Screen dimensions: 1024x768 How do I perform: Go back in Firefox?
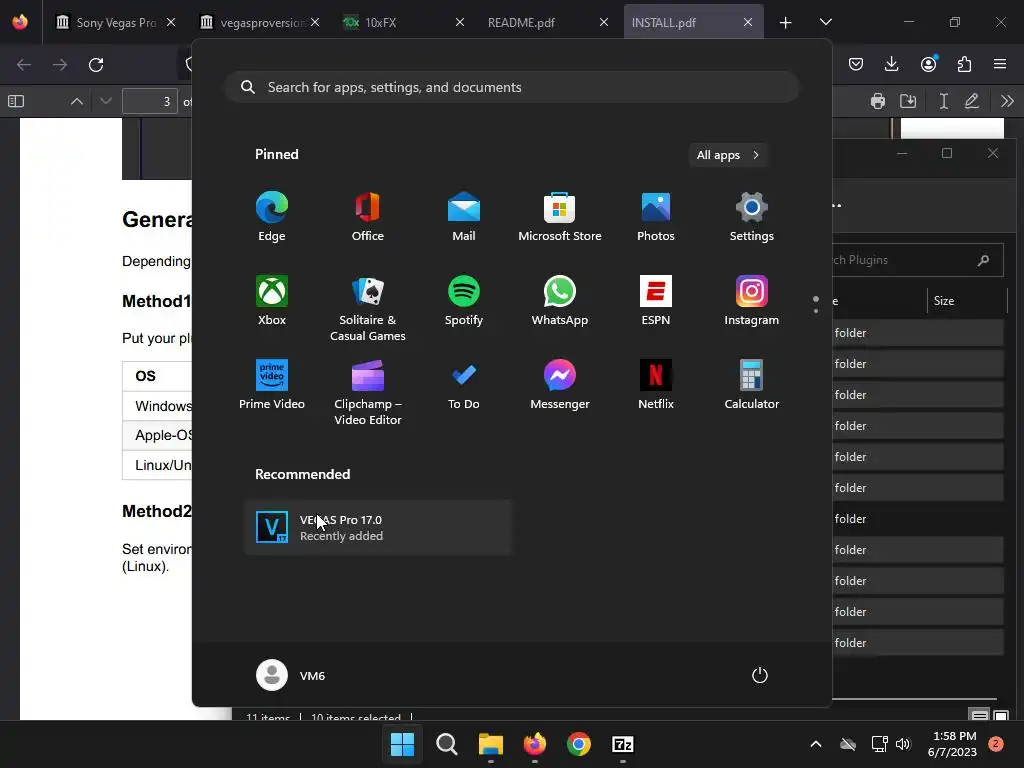(24, 65)
